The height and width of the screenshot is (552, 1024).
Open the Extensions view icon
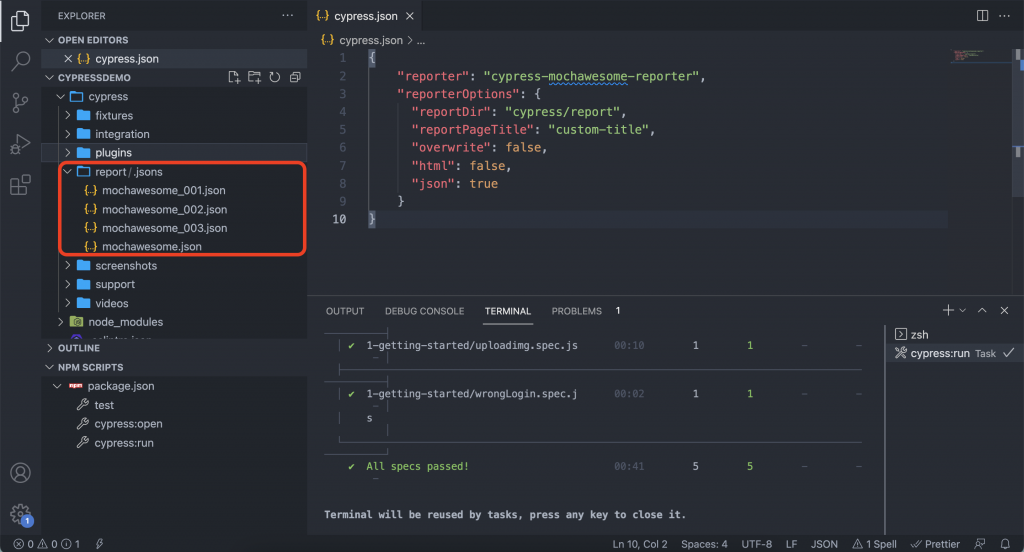[20, 185]
